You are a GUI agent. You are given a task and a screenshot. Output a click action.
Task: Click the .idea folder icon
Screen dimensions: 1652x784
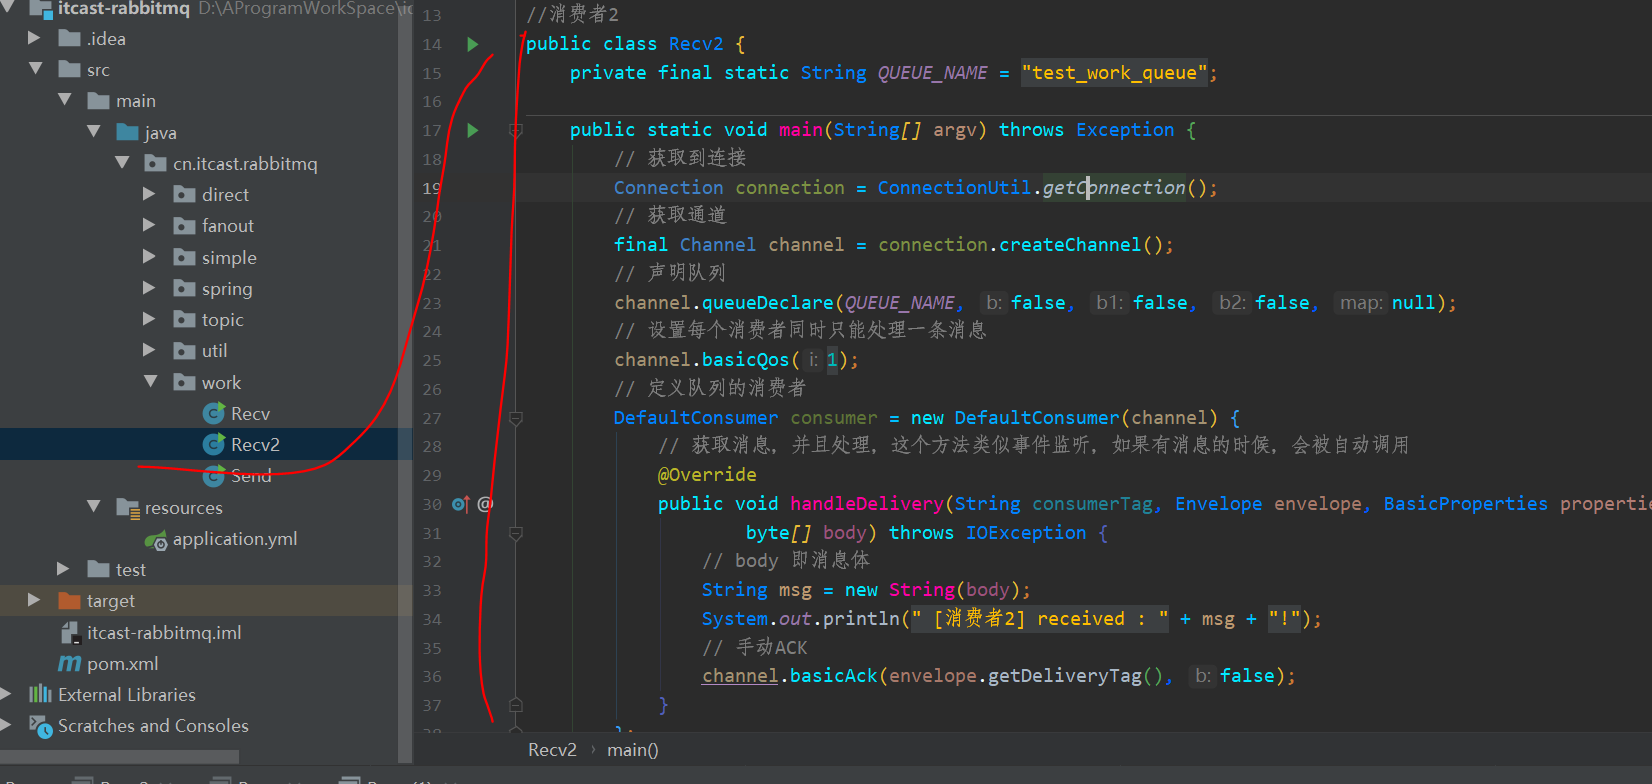tap(70, 38)
